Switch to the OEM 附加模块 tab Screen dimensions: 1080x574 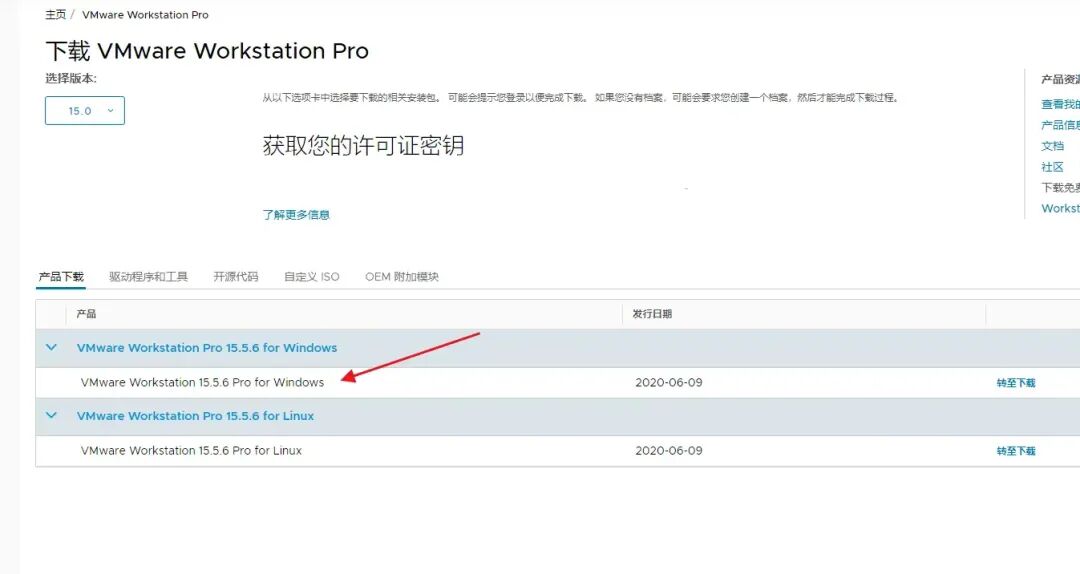pyautogui.click(x=402, y=277)
